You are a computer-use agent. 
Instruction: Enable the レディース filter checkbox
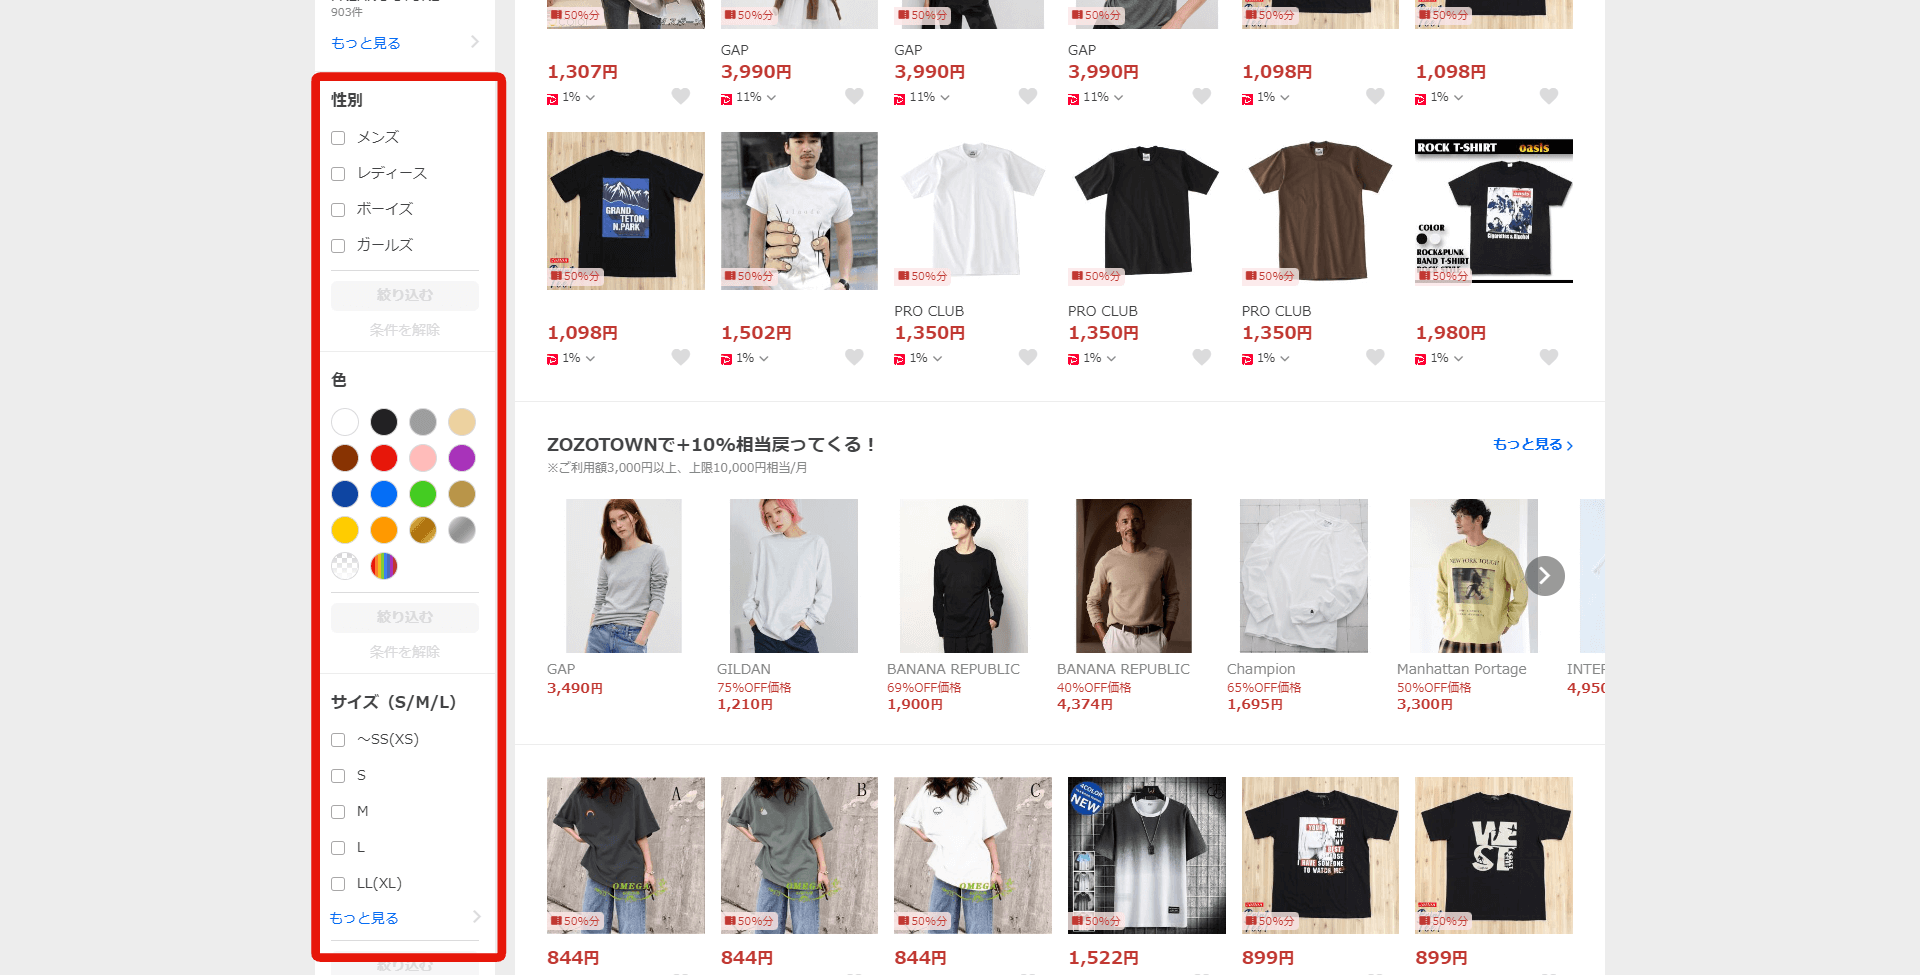pos(338,174)
